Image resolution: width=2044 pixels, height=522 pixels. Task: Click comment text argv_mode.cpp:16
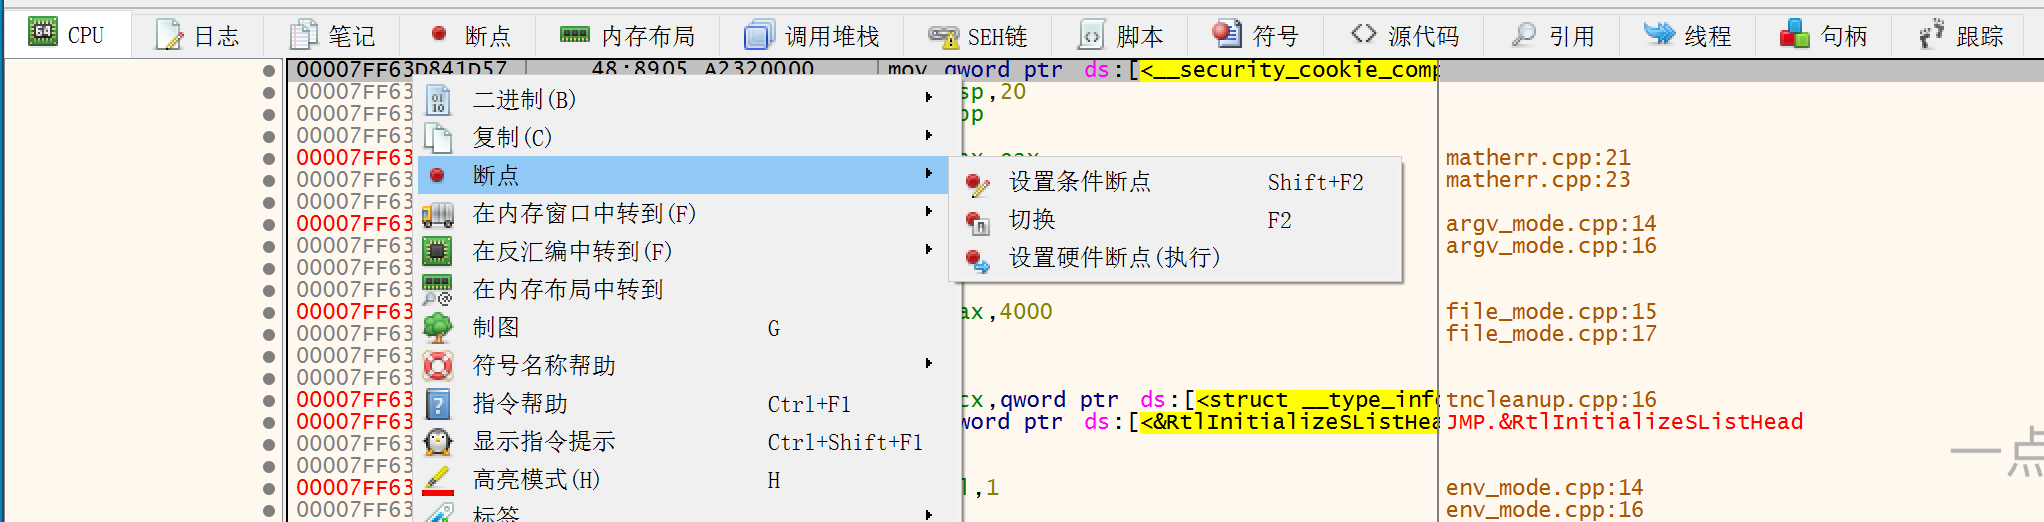click(1551, 246)
